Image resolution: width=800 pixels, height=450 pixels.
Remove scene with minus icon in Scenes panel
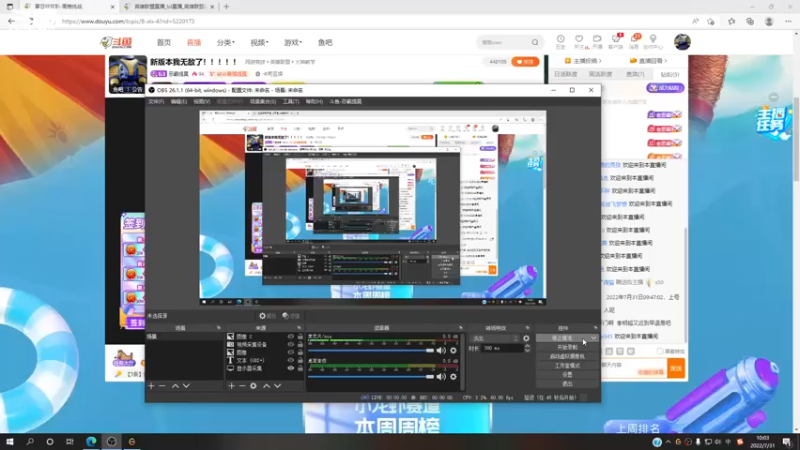(x=162, y=386)
